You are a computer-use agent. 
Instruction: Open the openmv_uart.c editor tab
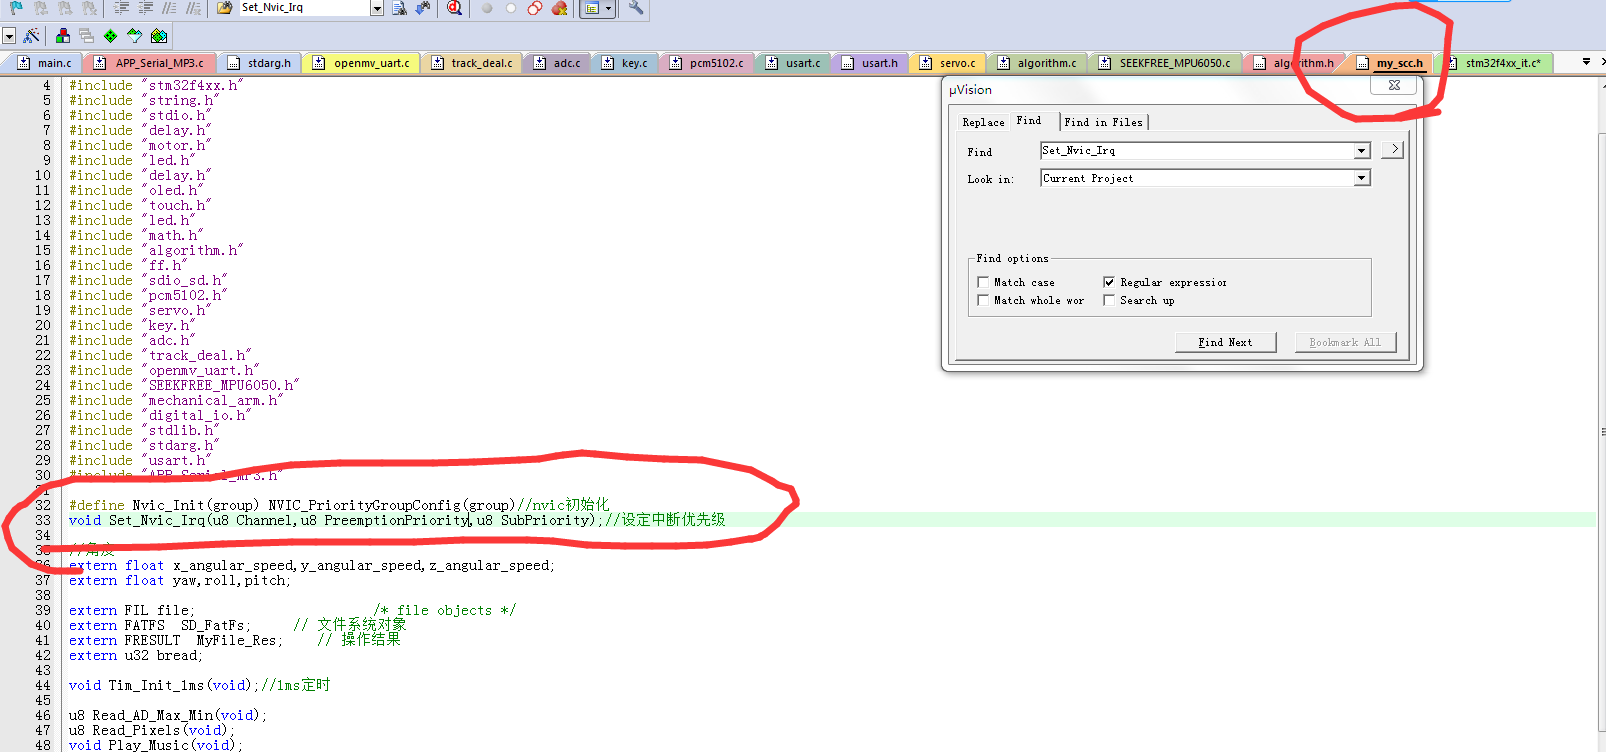click(361, 63)
